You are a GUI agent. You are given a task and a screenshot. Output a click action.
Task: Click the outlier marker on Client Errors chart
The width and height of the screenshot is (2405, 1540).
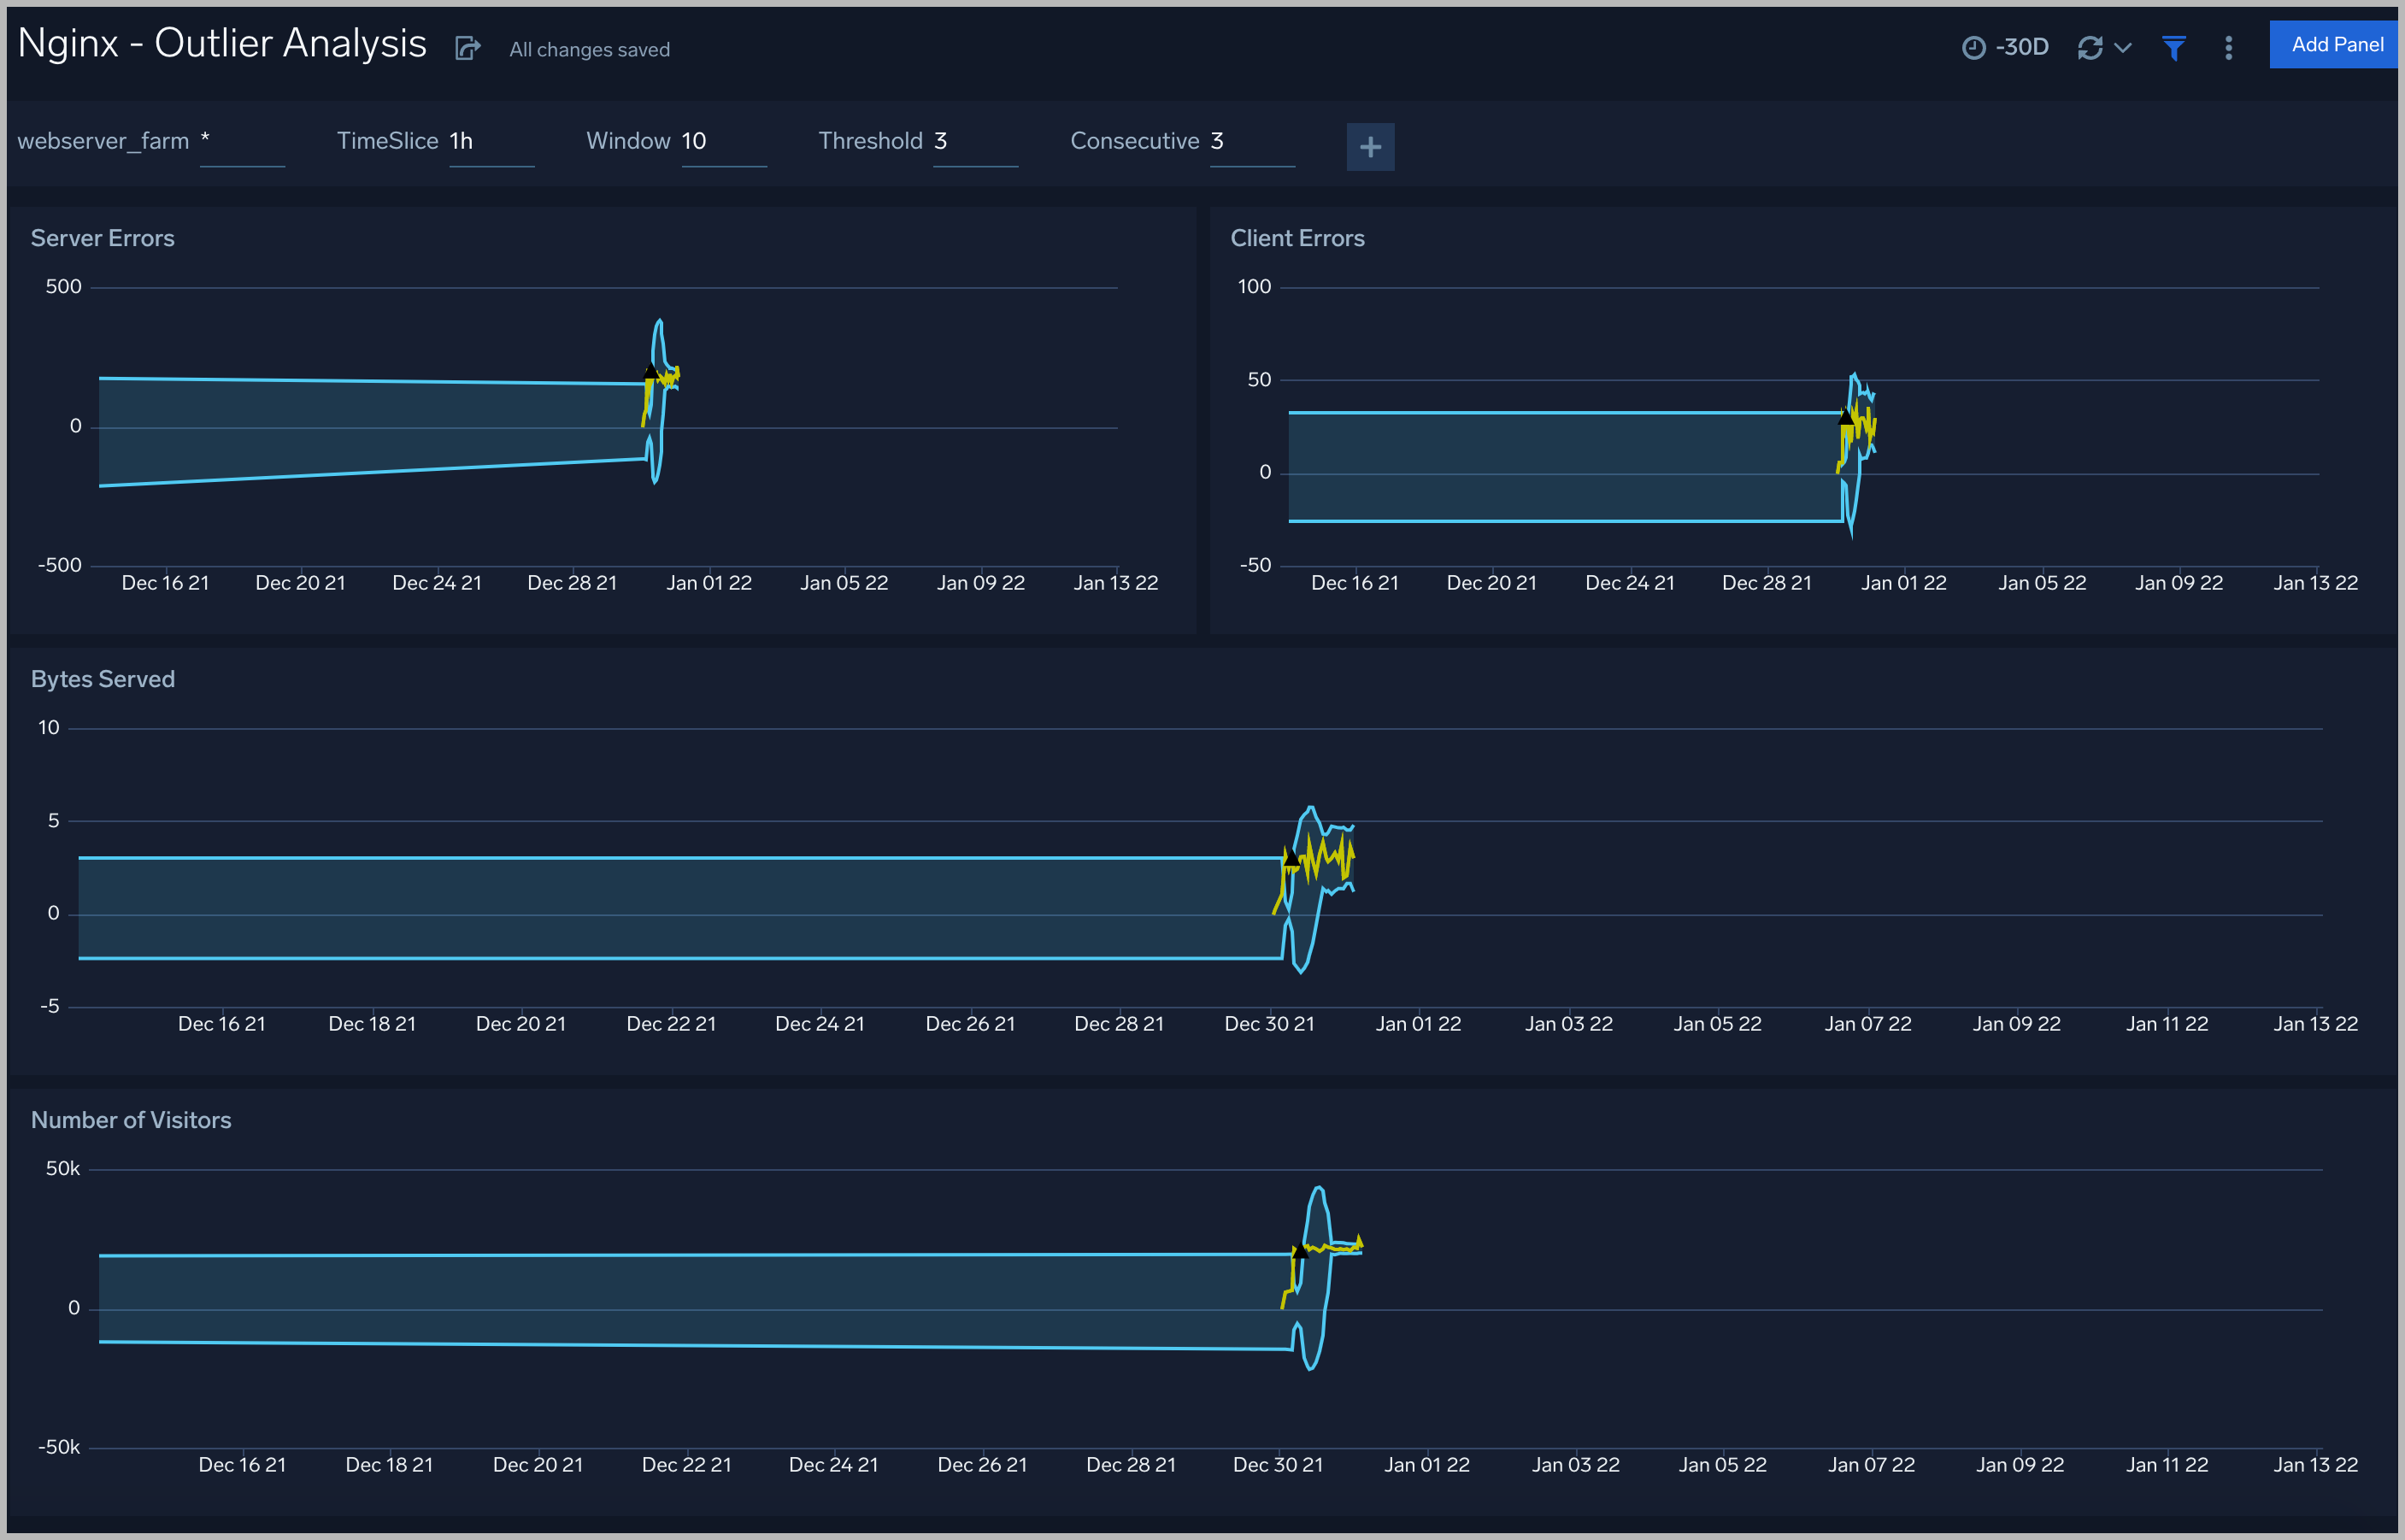1845,415
